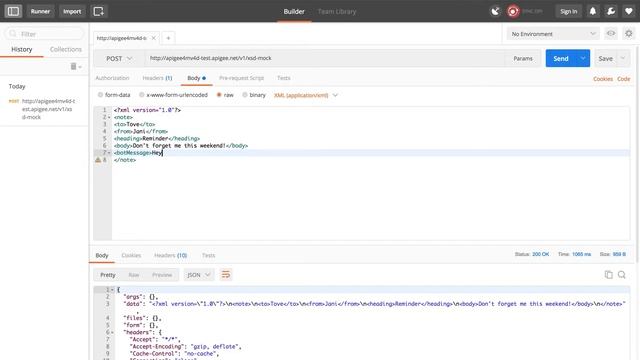Click the environment quick-look eye icon
This screenshot has height=360, width=640.
coord(611,33)
